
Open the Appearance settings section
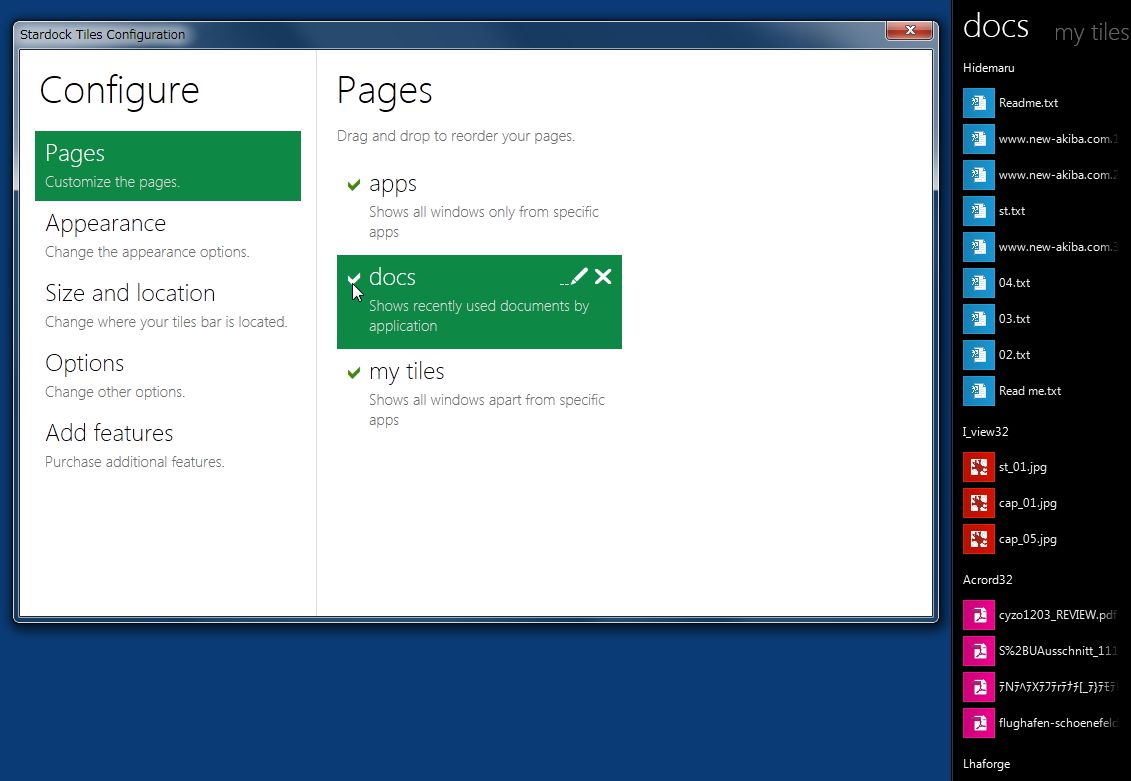click(167, 236)
